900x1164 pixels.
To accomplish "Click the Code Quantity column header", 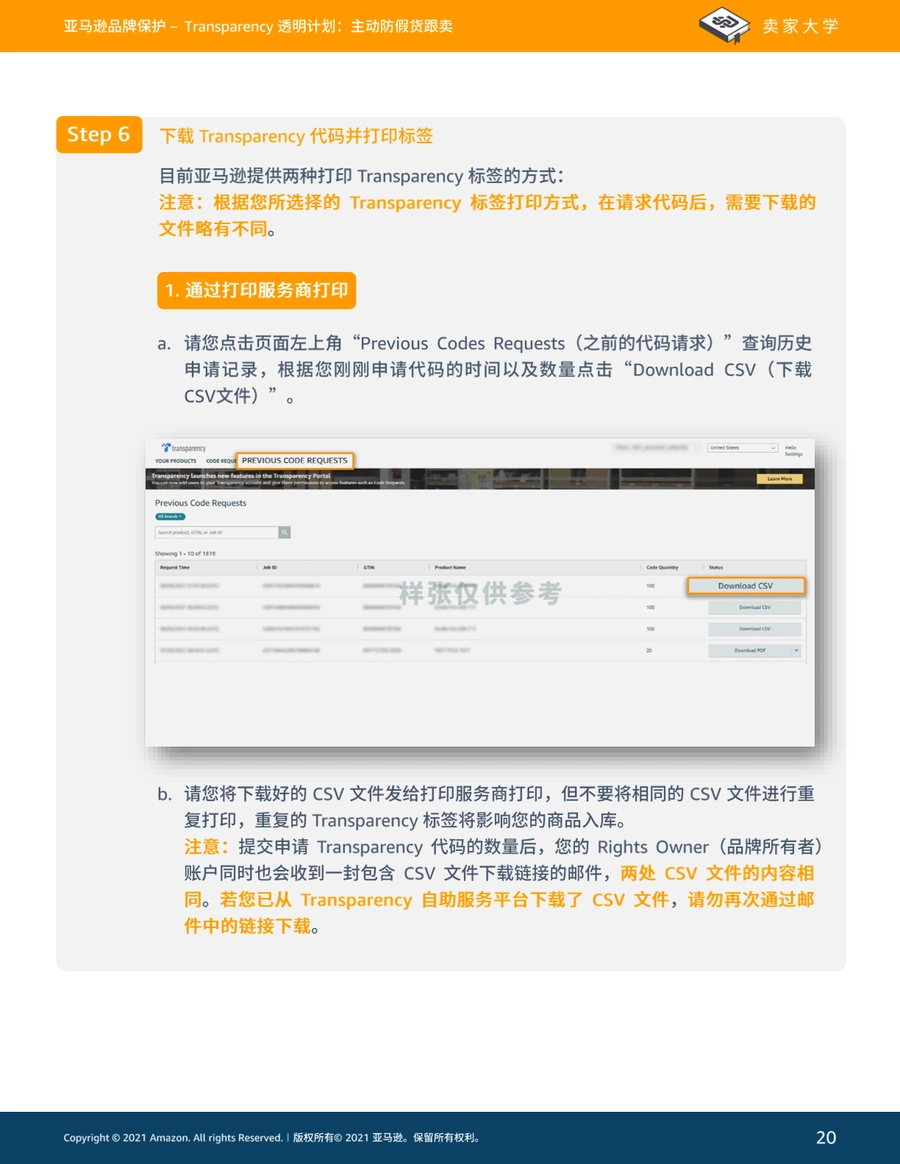I will coord(662,567).
